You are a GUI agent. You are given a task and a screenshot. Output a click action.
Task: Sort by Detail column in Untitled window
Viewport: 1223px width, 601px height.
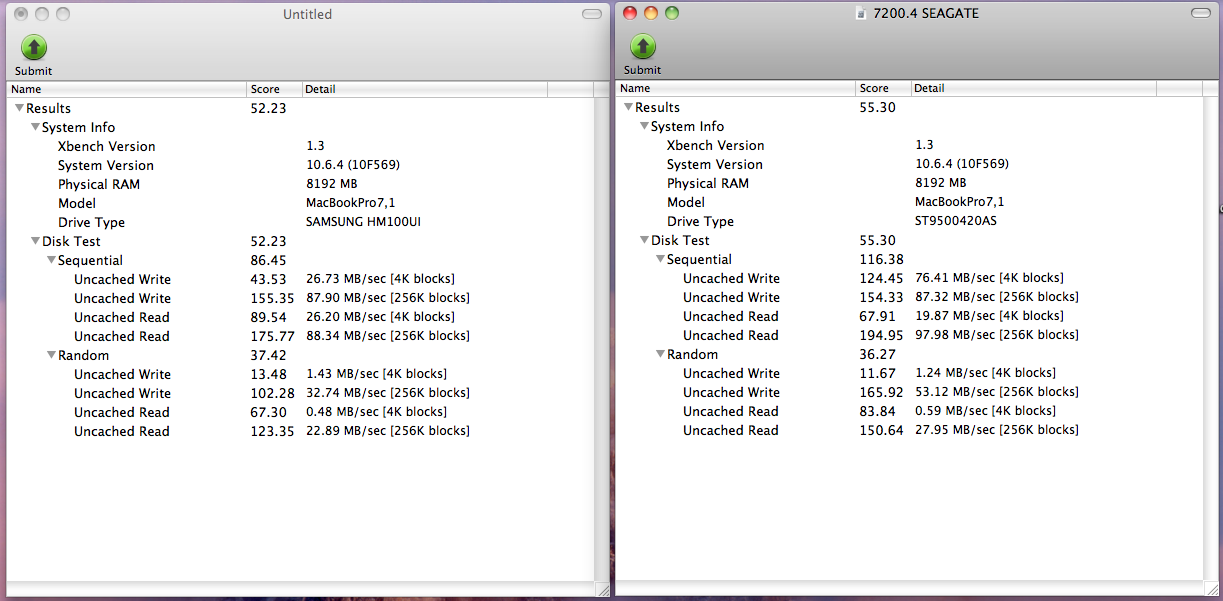[x=425, y=89]
